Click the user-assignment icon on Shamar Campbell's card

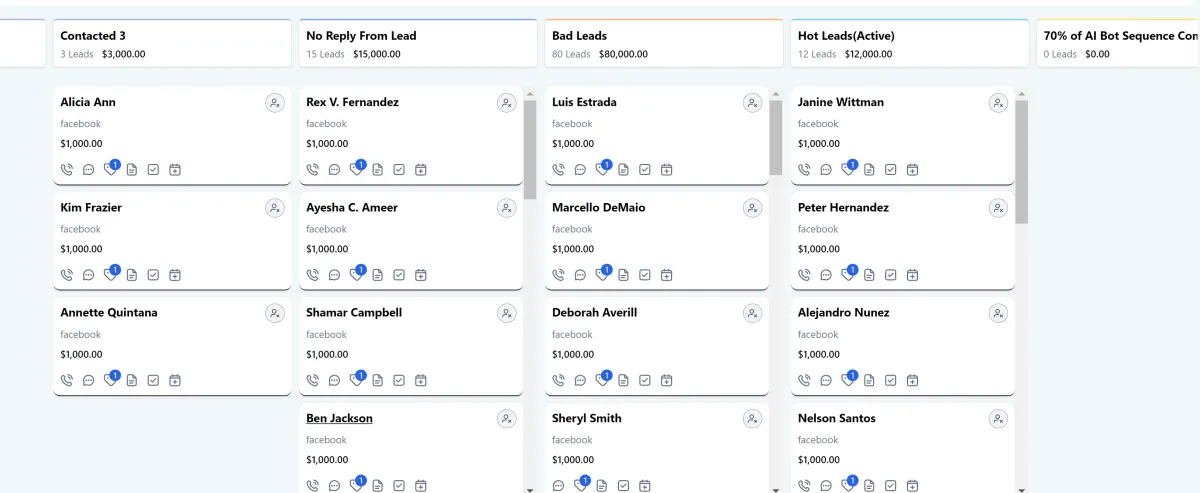(506, 313)
